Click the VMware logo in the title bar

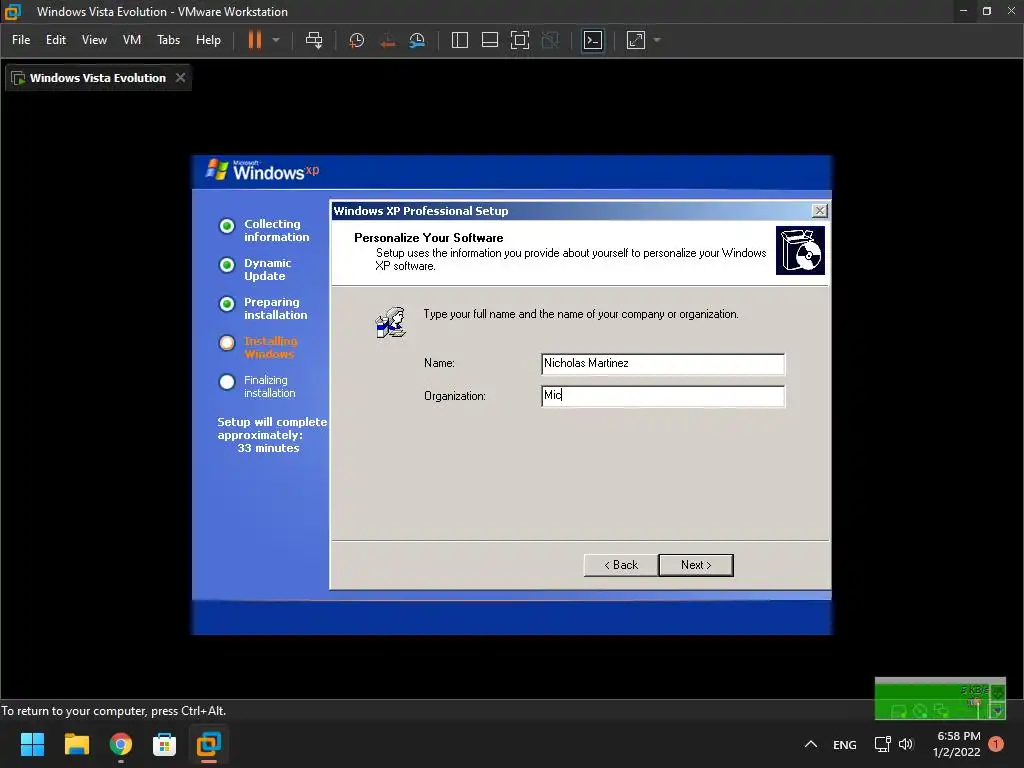[12, 12]
